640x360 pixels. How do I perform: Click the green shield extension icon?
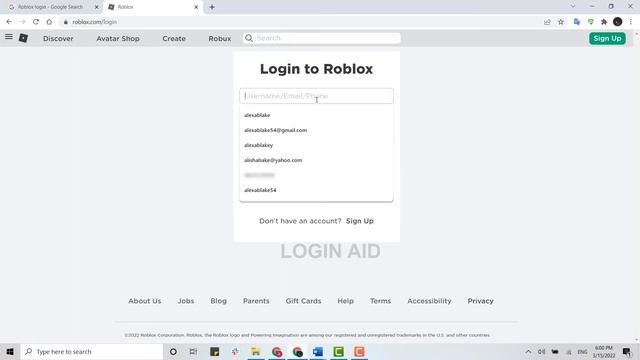(591, 22)
